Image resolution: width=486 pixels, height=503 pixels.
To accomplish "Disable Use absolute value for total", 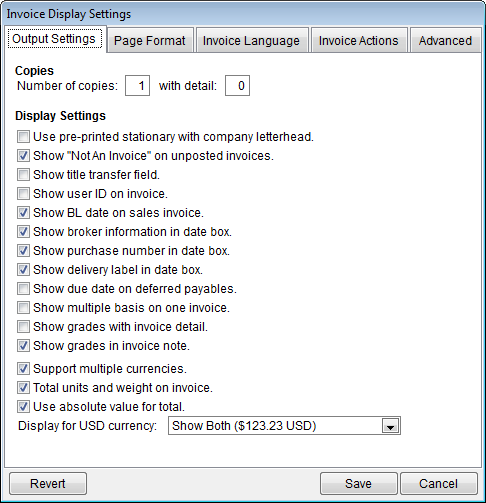I will (23, 407).
